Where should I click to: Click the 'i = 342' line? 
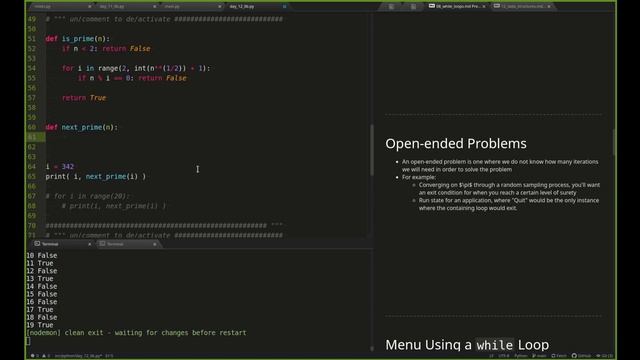[60, 167]
